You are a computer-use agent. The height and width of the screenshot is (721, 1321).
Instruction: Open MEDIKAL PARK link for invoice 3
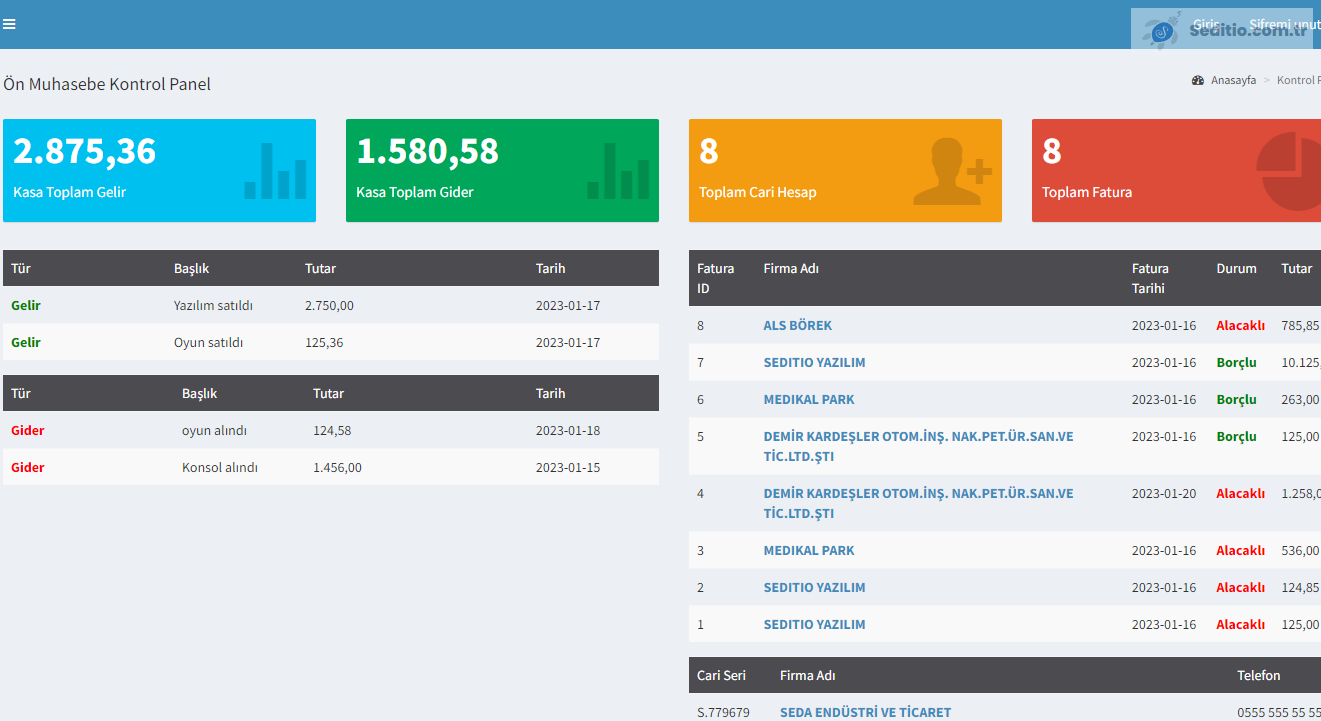point(809,550)
